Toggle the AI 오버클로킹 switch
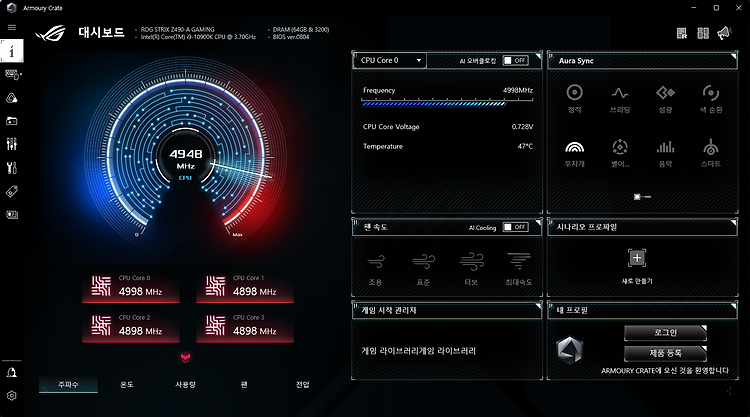The height and width of the screenshot is (417, 750). click(x=516, y=60)
